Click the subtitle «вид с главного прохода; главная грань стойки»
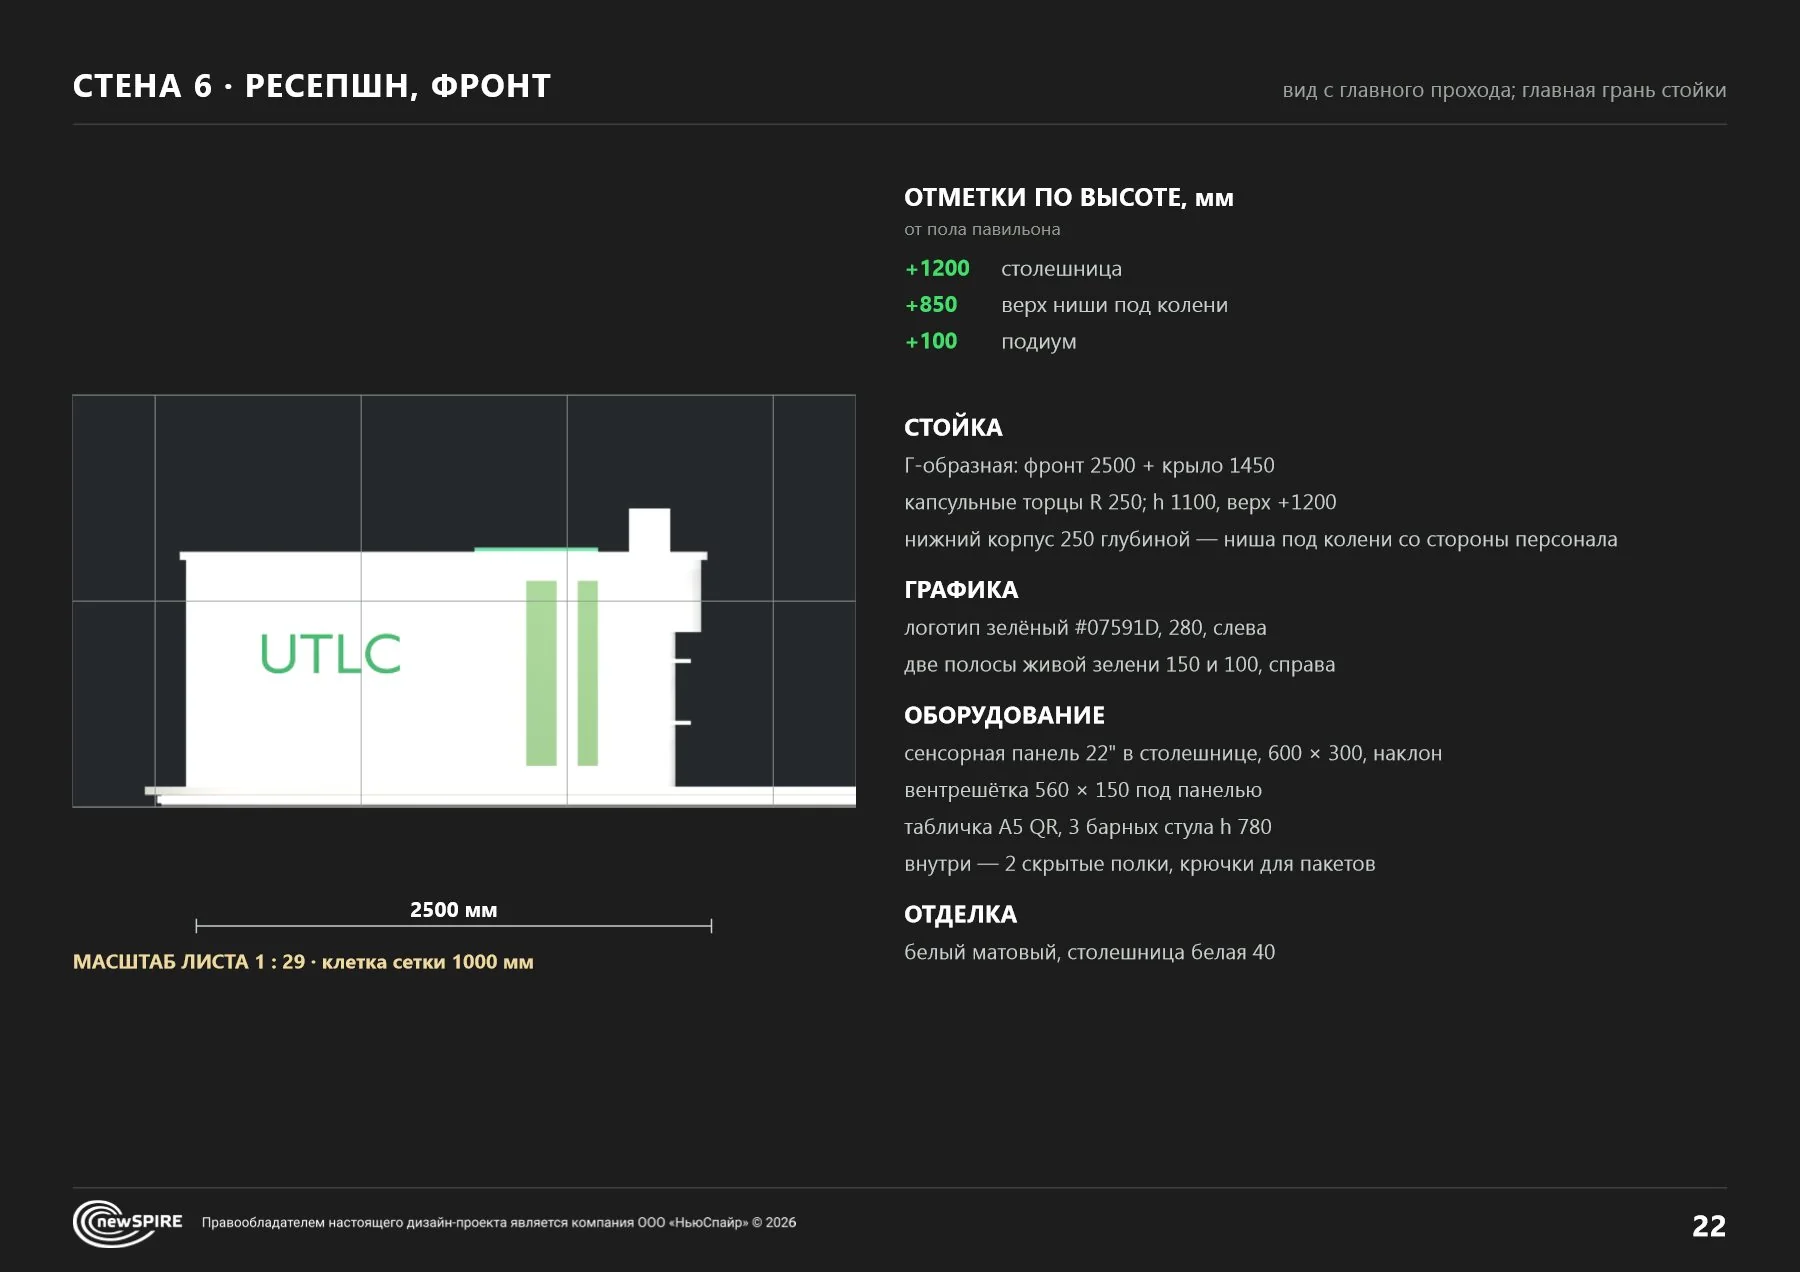This screenshot has height=1272, width=1800. (x=1504, y=90)
